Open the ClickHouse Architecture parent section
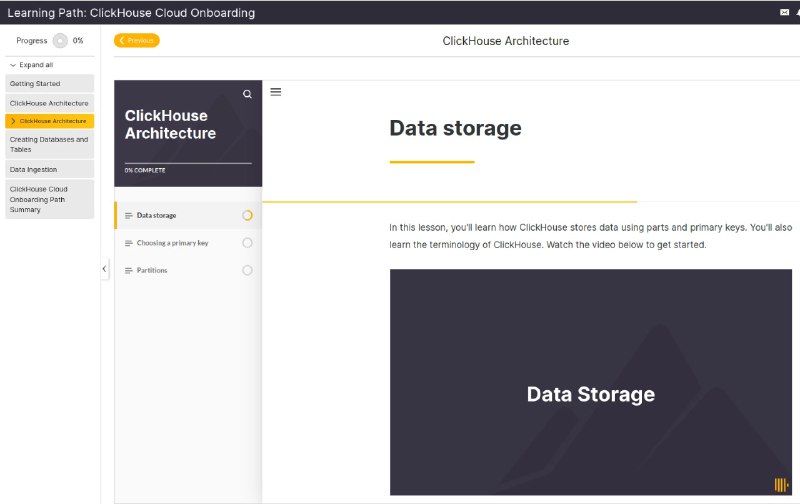The height and width of the screenshot is (504, 800). click(49, 103)
